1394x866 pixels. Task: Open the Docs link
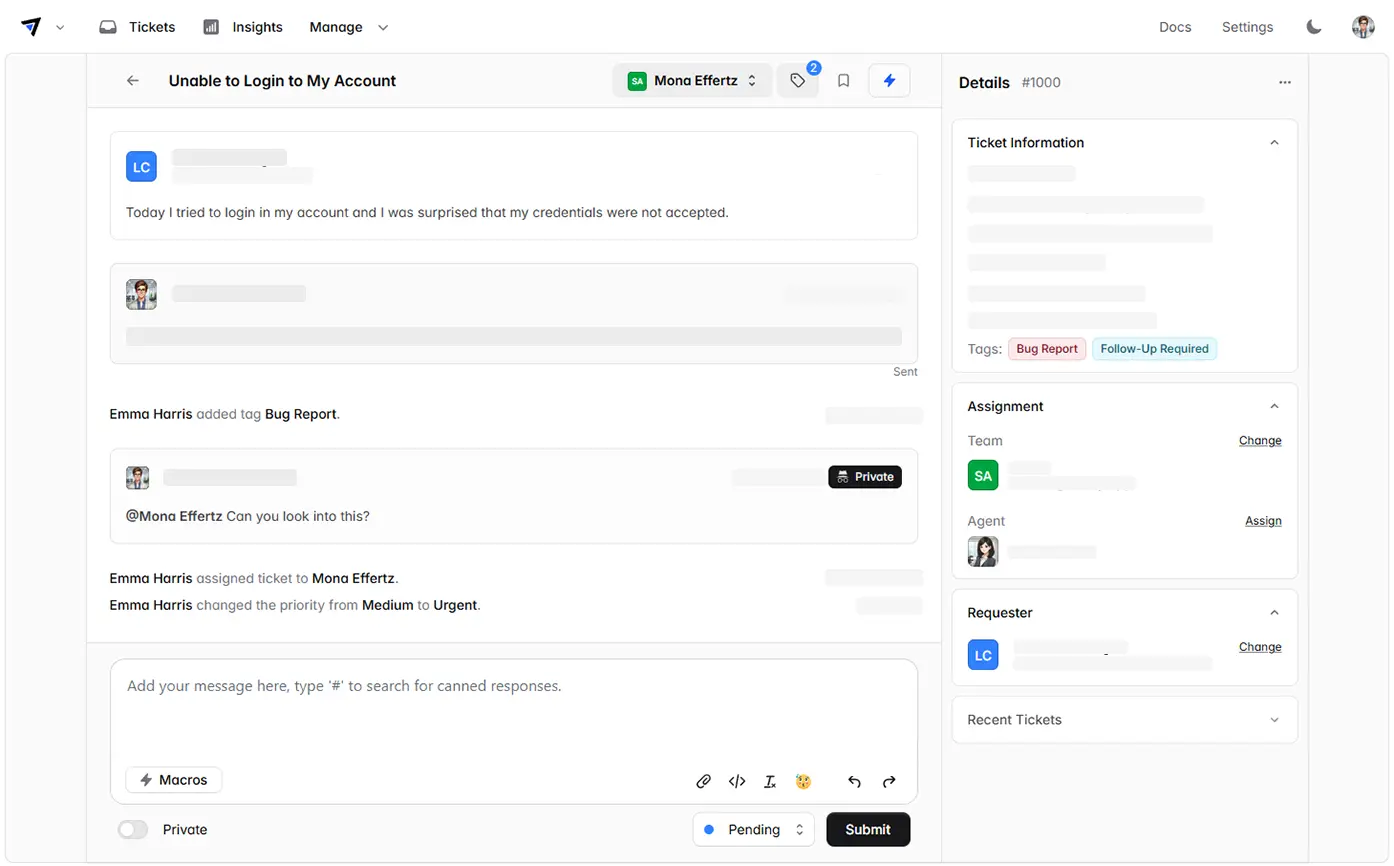pyautogui.click(x=1175, y=27)
